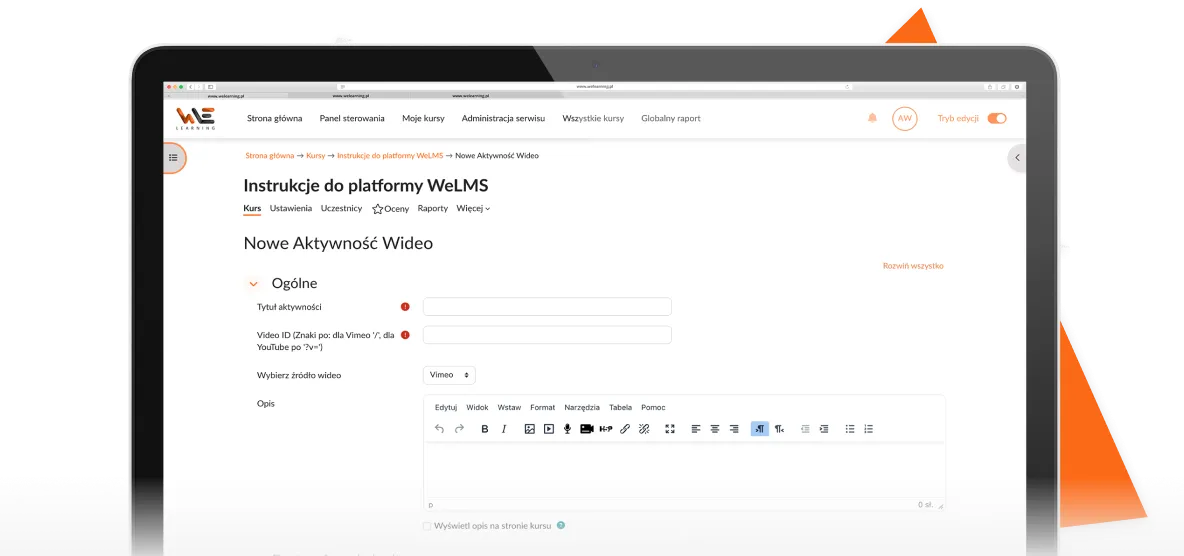
Task: Insert H5P content from the editor toolbar
Action: (x=606, y=429)
